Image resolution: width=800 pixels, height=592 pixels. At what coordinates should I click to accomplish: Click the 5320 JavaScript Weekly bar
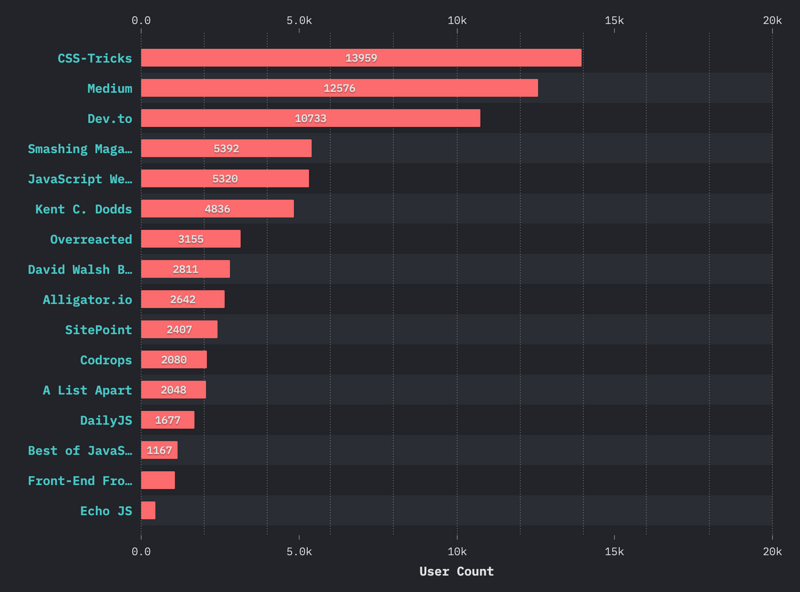tap(225, 178)
